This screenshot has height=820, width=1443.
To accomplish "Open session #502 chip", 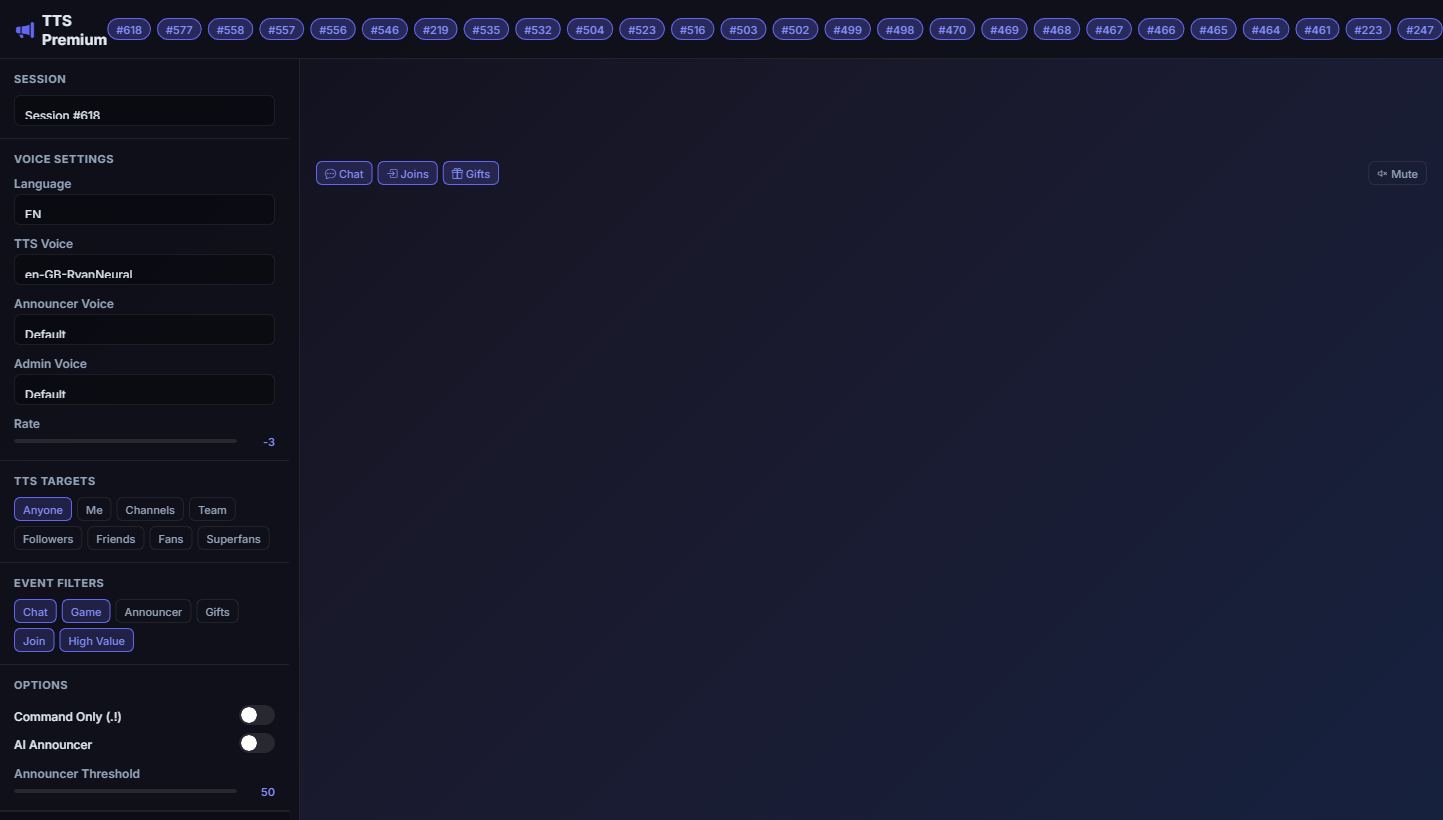I will coord(795,30).
